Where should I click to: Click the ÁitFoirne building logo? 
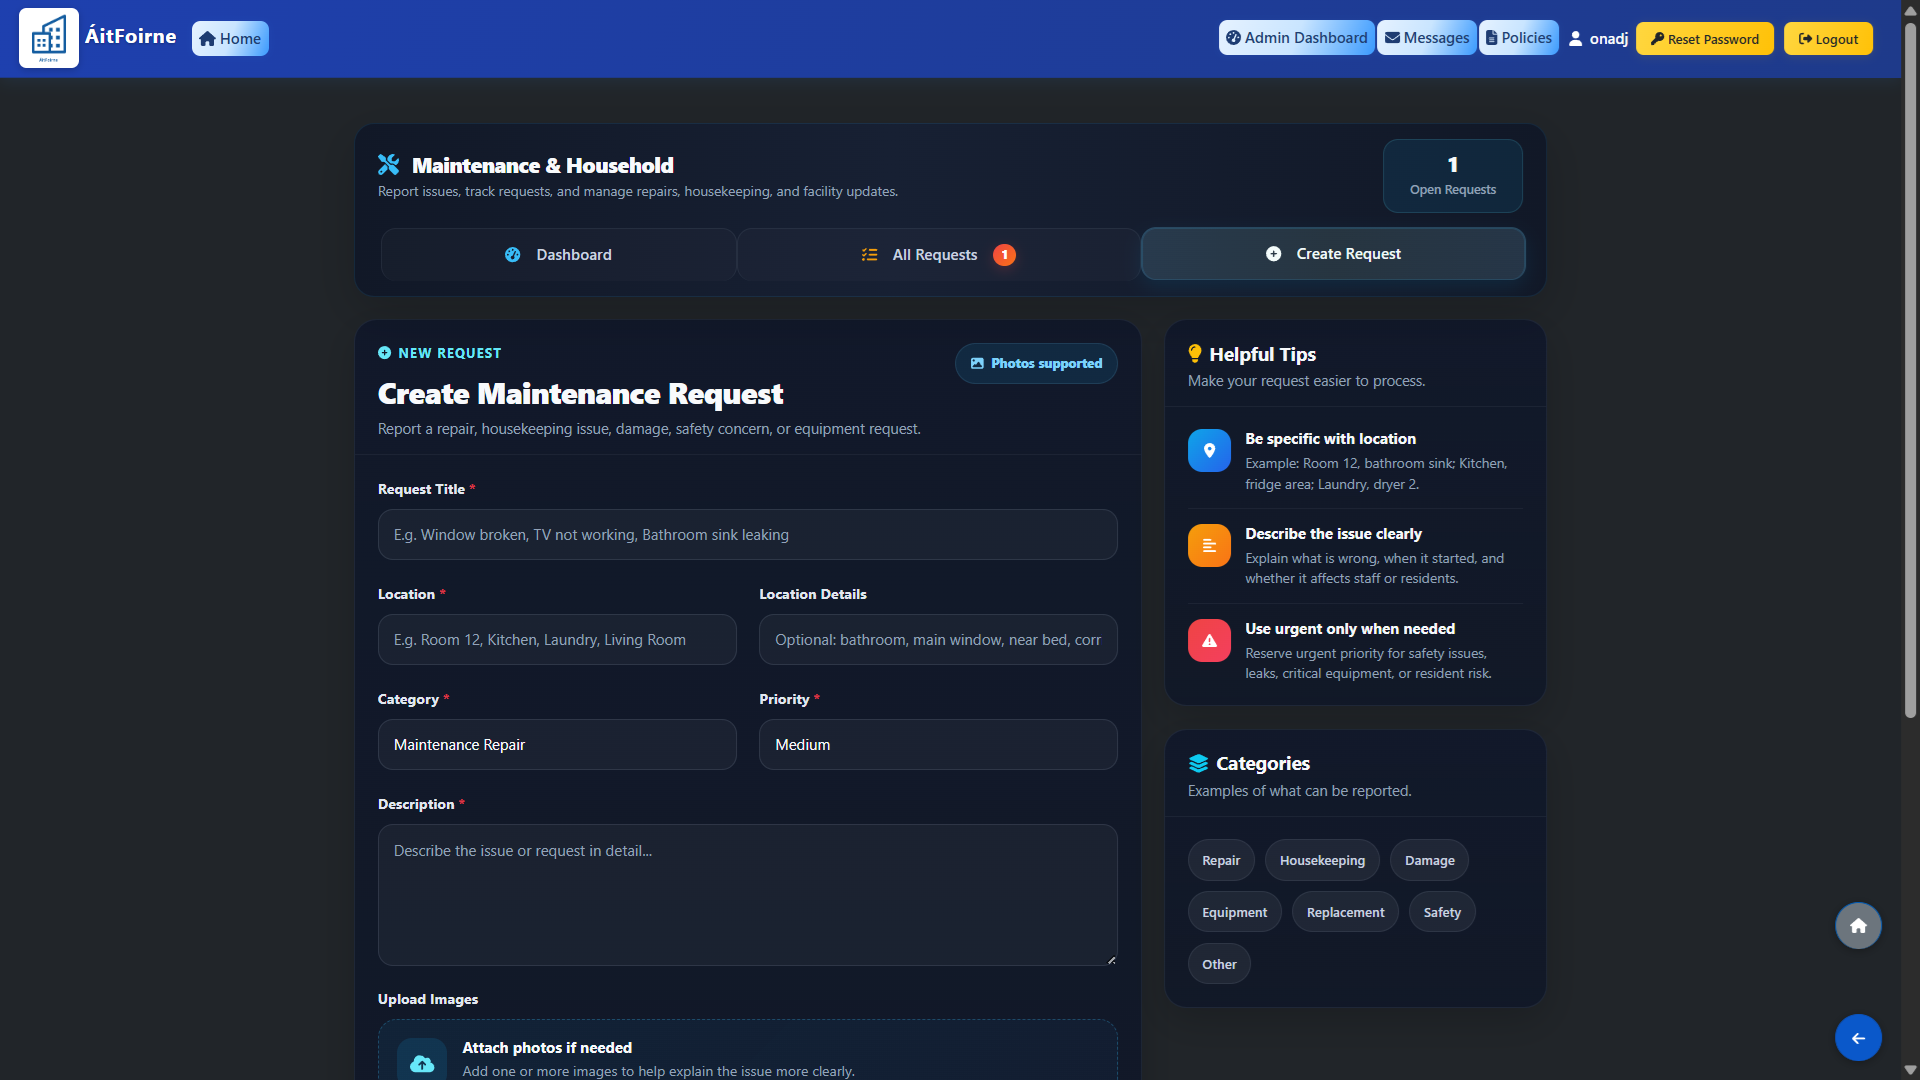pyautogui.click(x=48, y=38)
